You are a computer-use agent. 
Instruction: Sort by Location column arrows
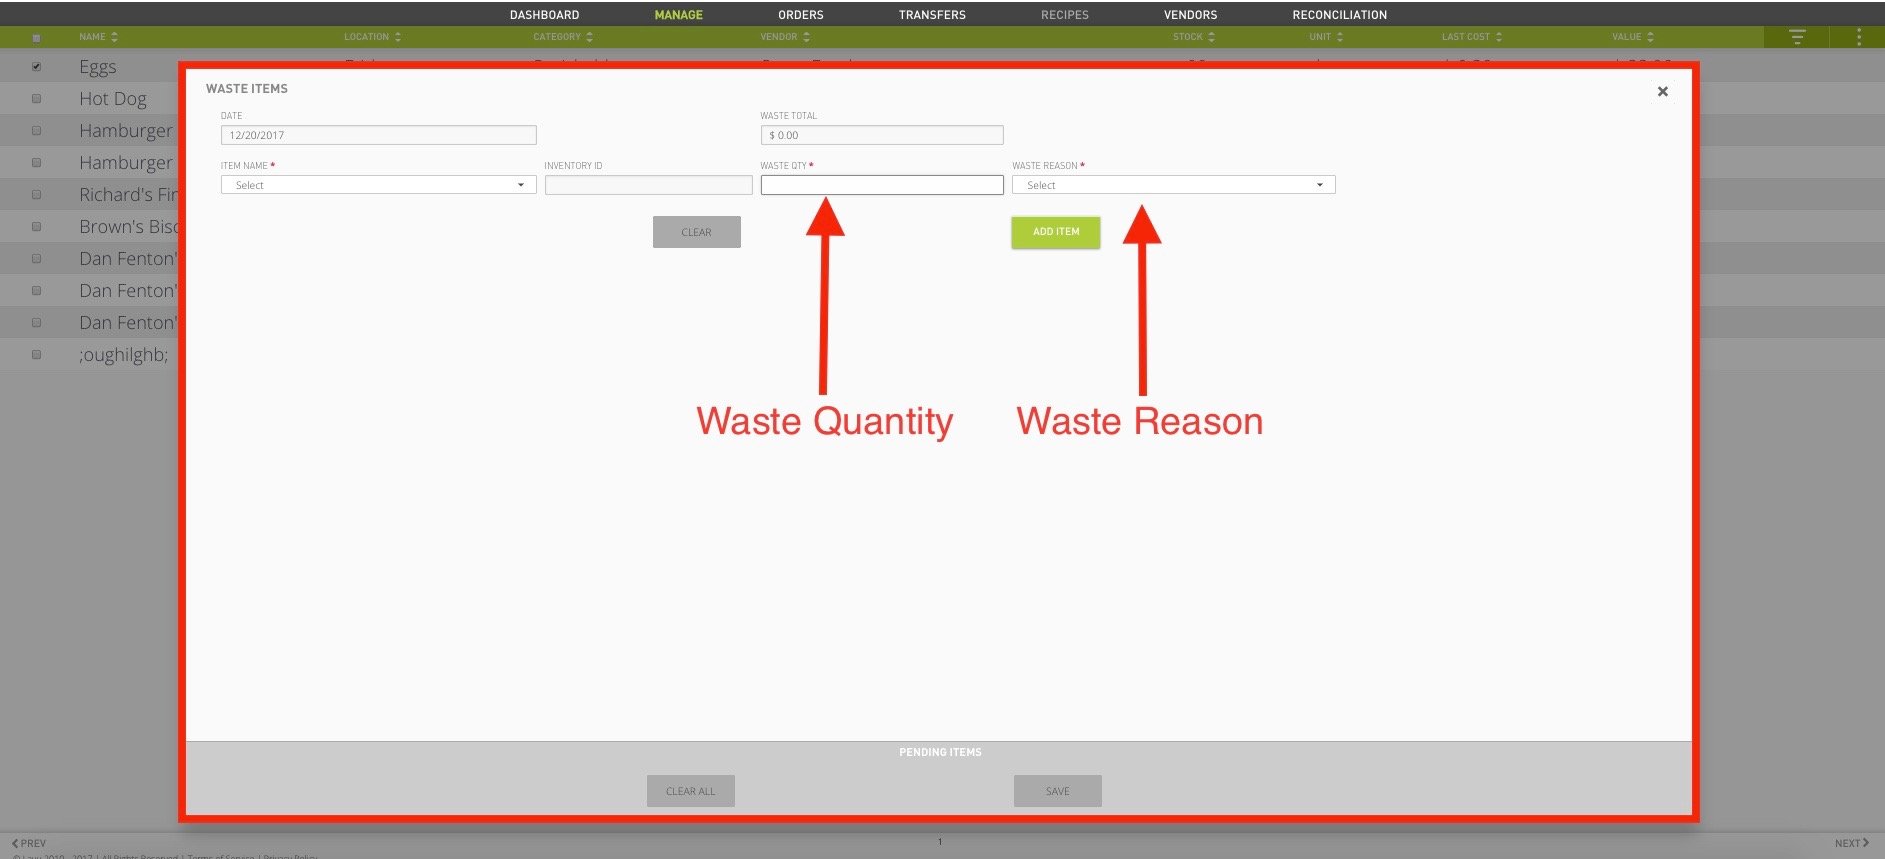(x=398, y=37)
